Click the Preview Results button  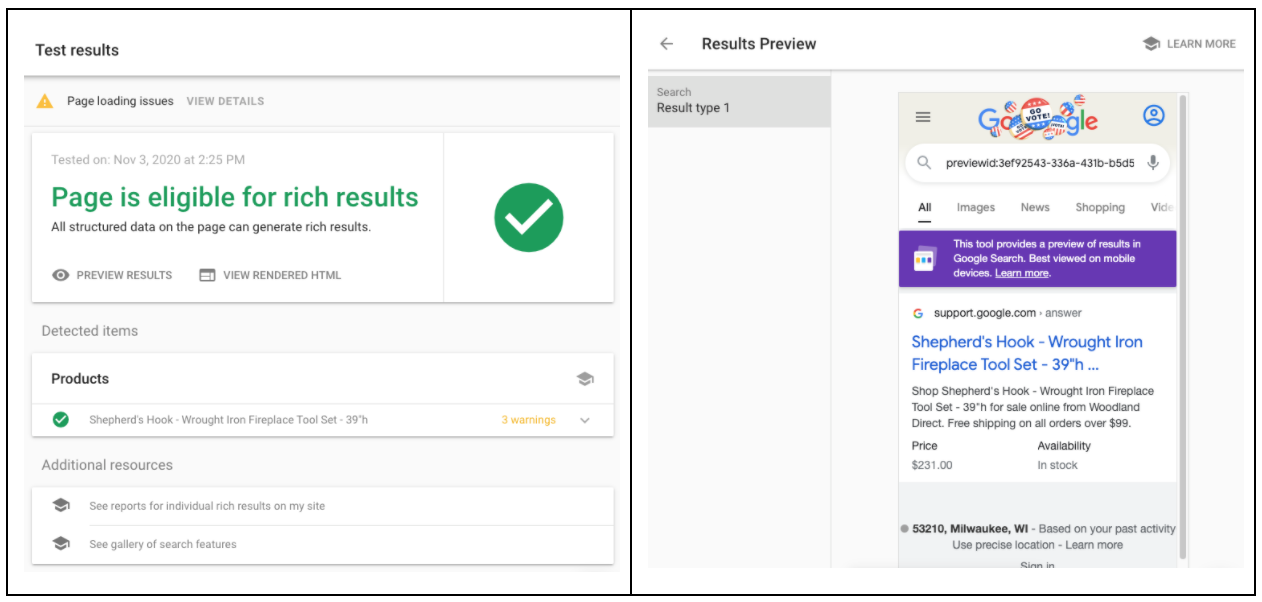click(112, 275)
